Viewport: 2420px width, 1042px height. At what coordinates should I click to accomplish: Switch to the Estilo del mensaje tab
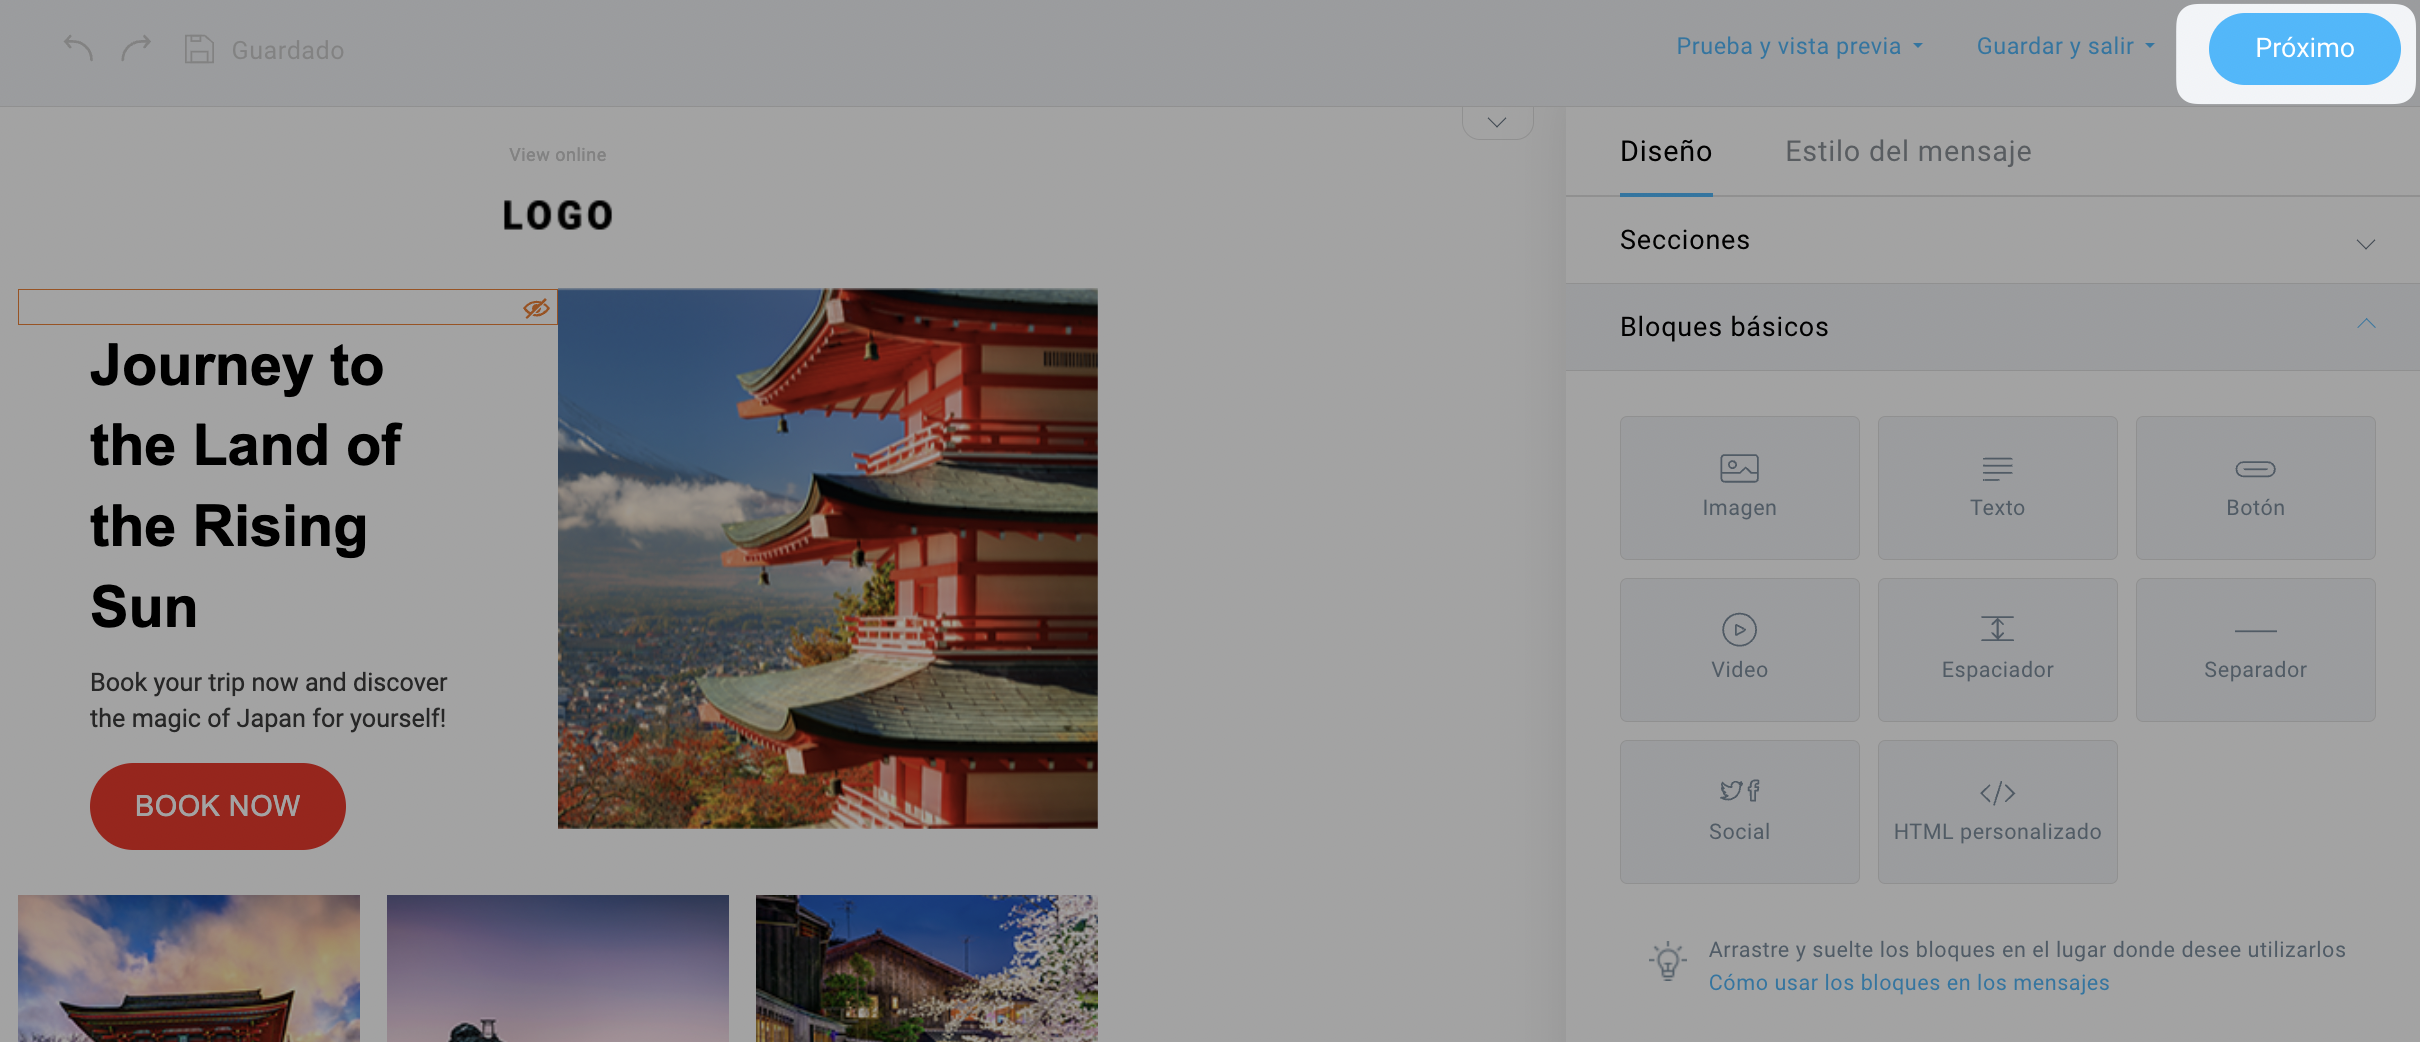tap(1908, 151)
